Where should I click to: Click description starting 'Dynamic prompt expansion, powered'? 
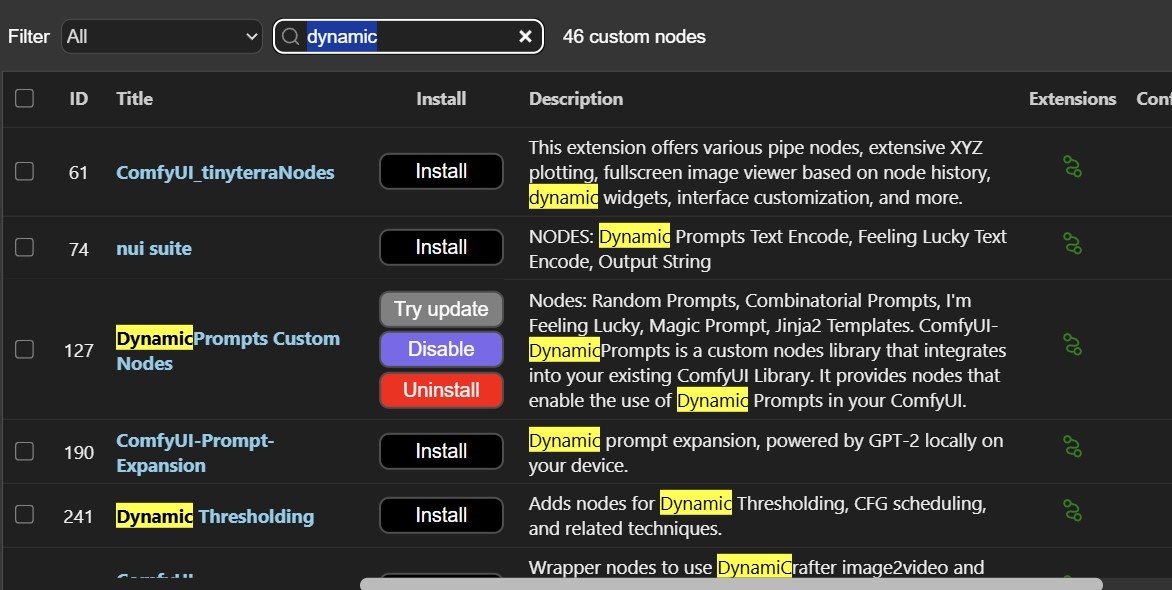766,453
